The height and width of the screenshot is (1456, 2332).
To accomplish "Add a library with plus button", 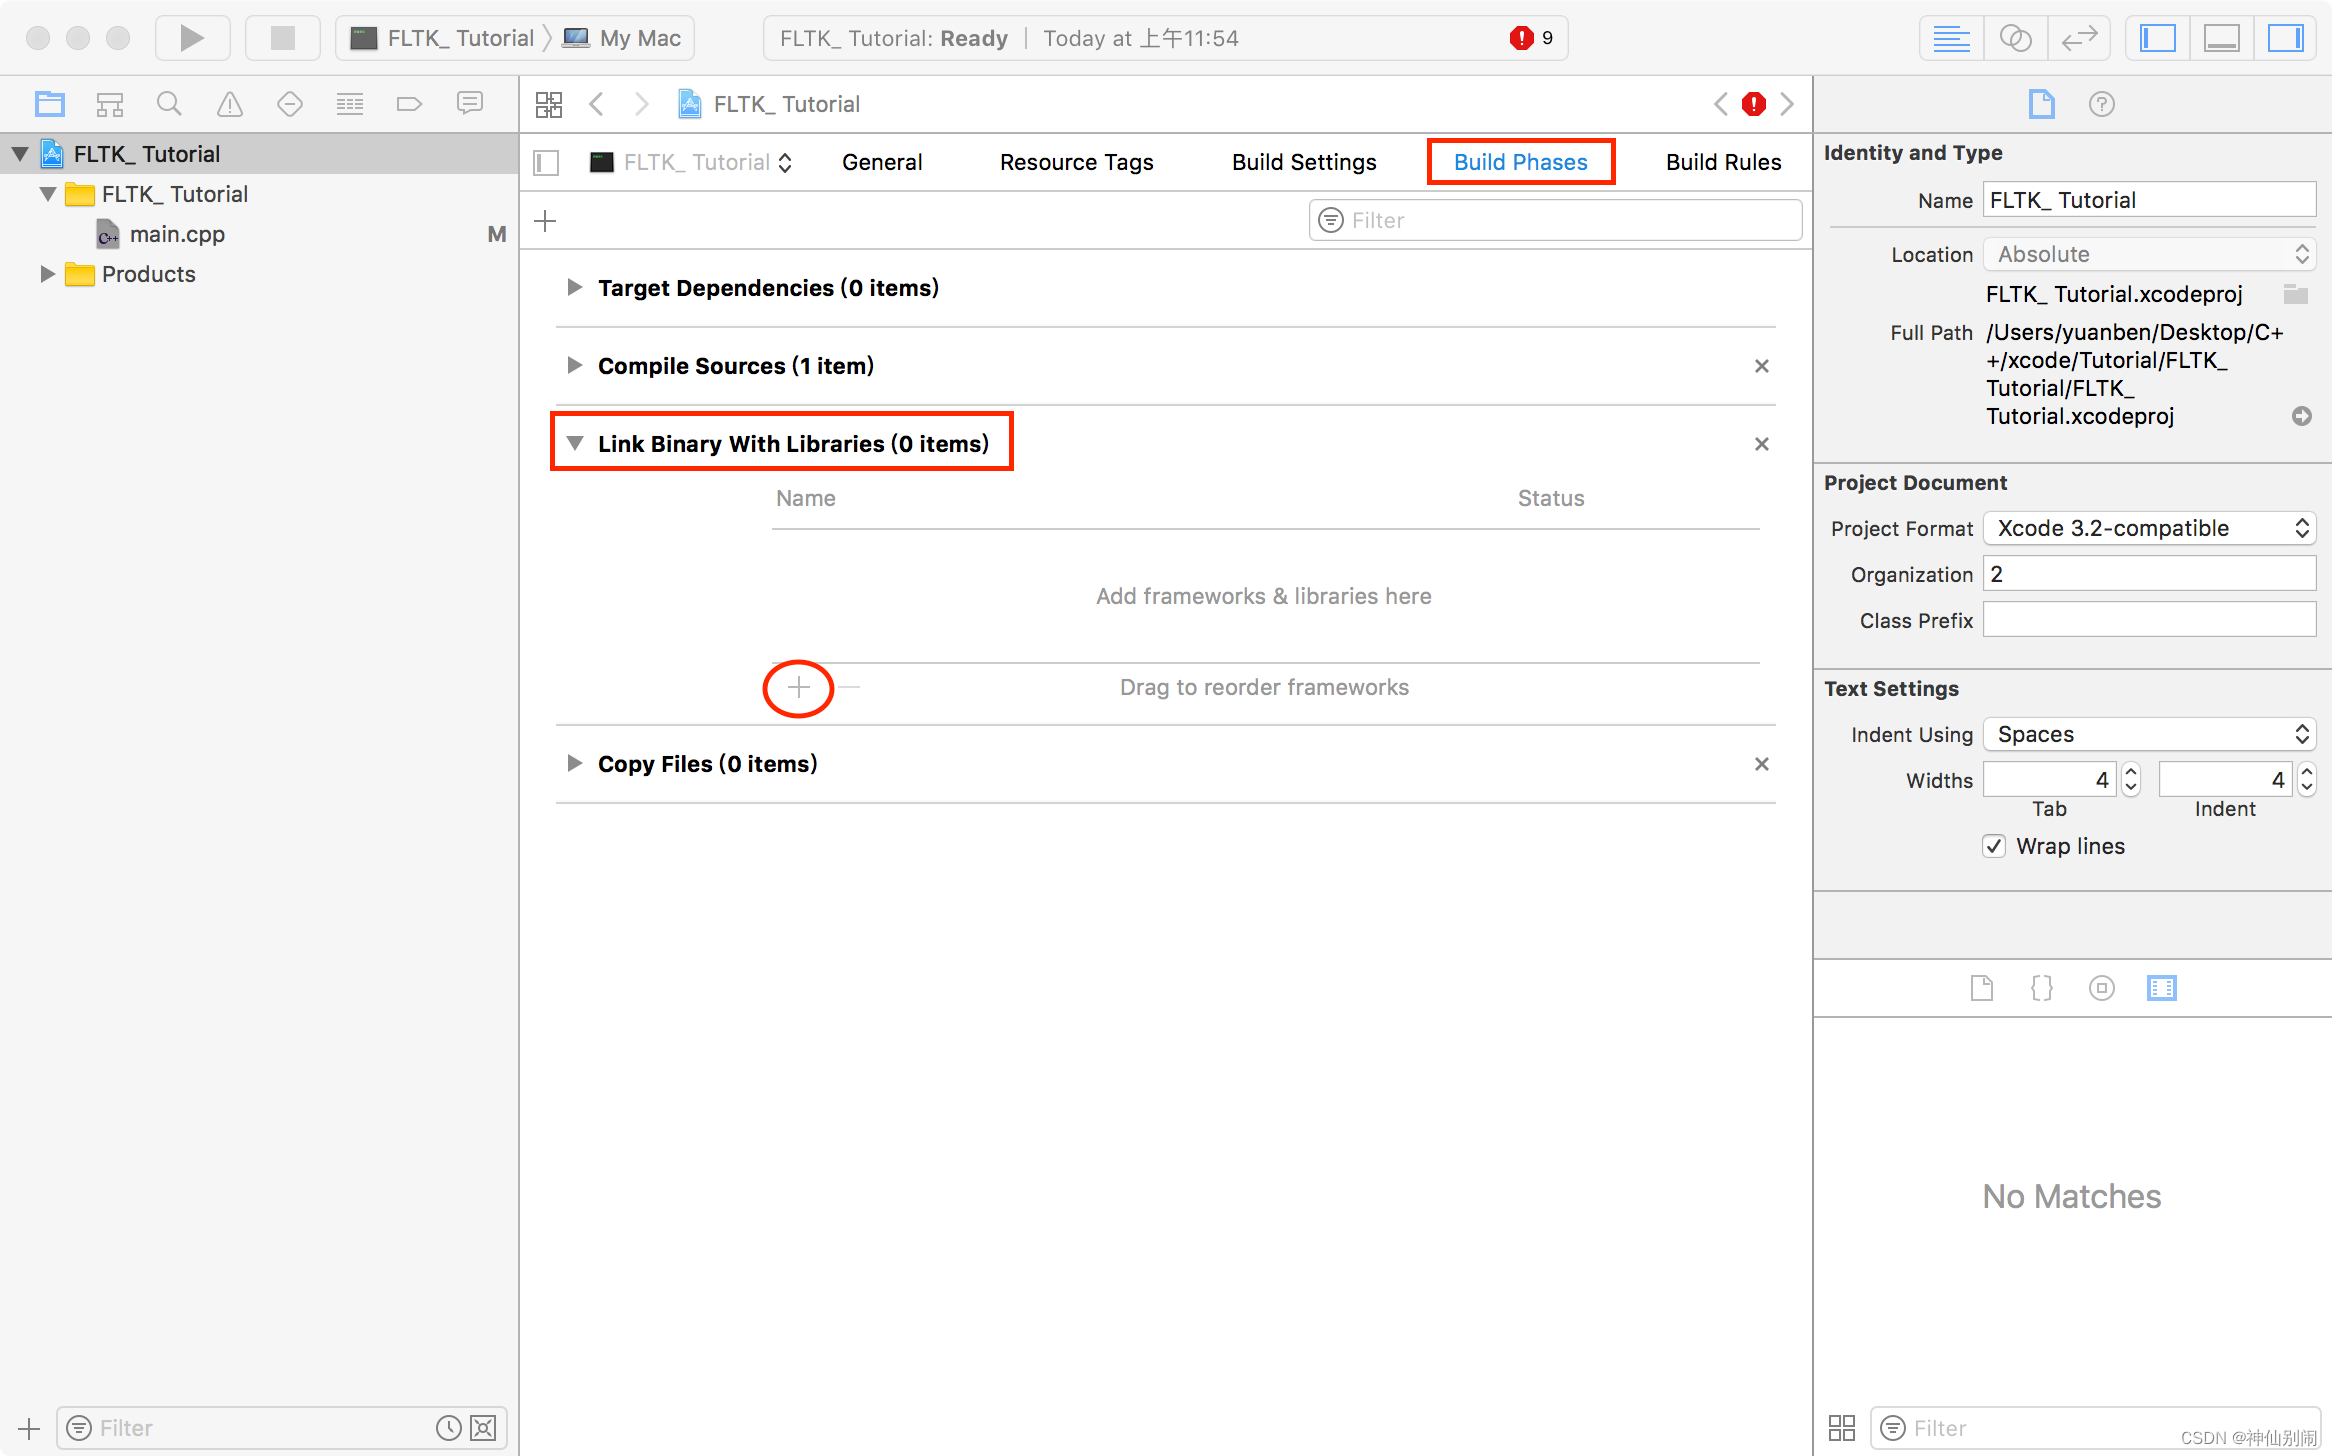I will 799,687.
